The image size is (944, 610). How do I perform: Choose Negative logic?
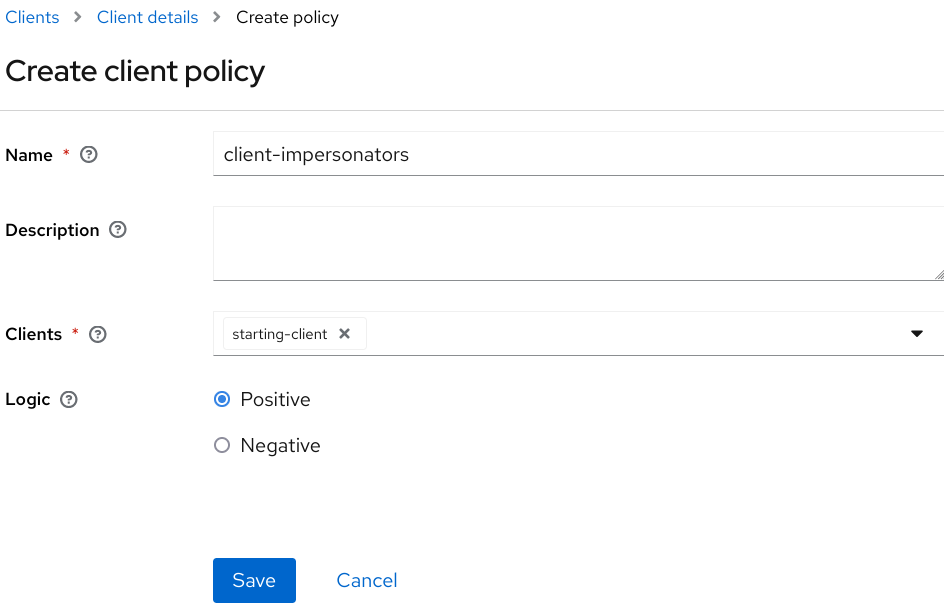click(x=222, y=445)
